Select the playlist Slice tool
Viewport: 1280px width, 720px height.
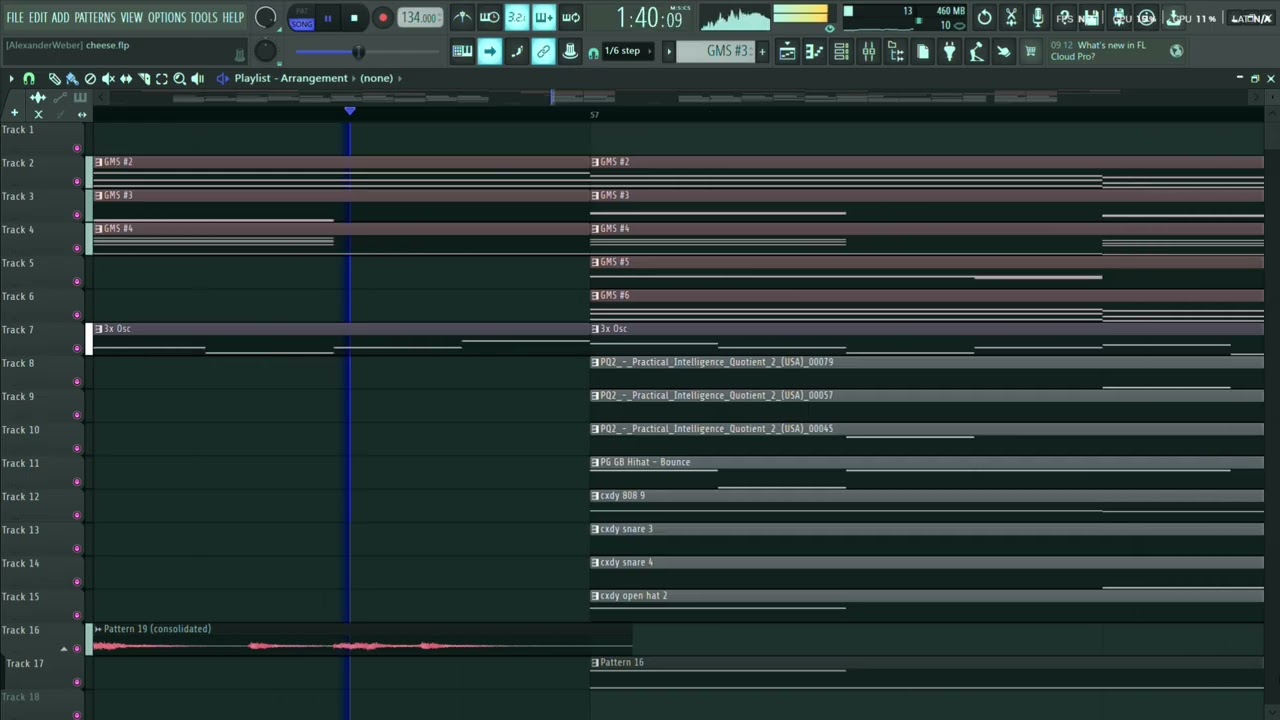[144, 78]
